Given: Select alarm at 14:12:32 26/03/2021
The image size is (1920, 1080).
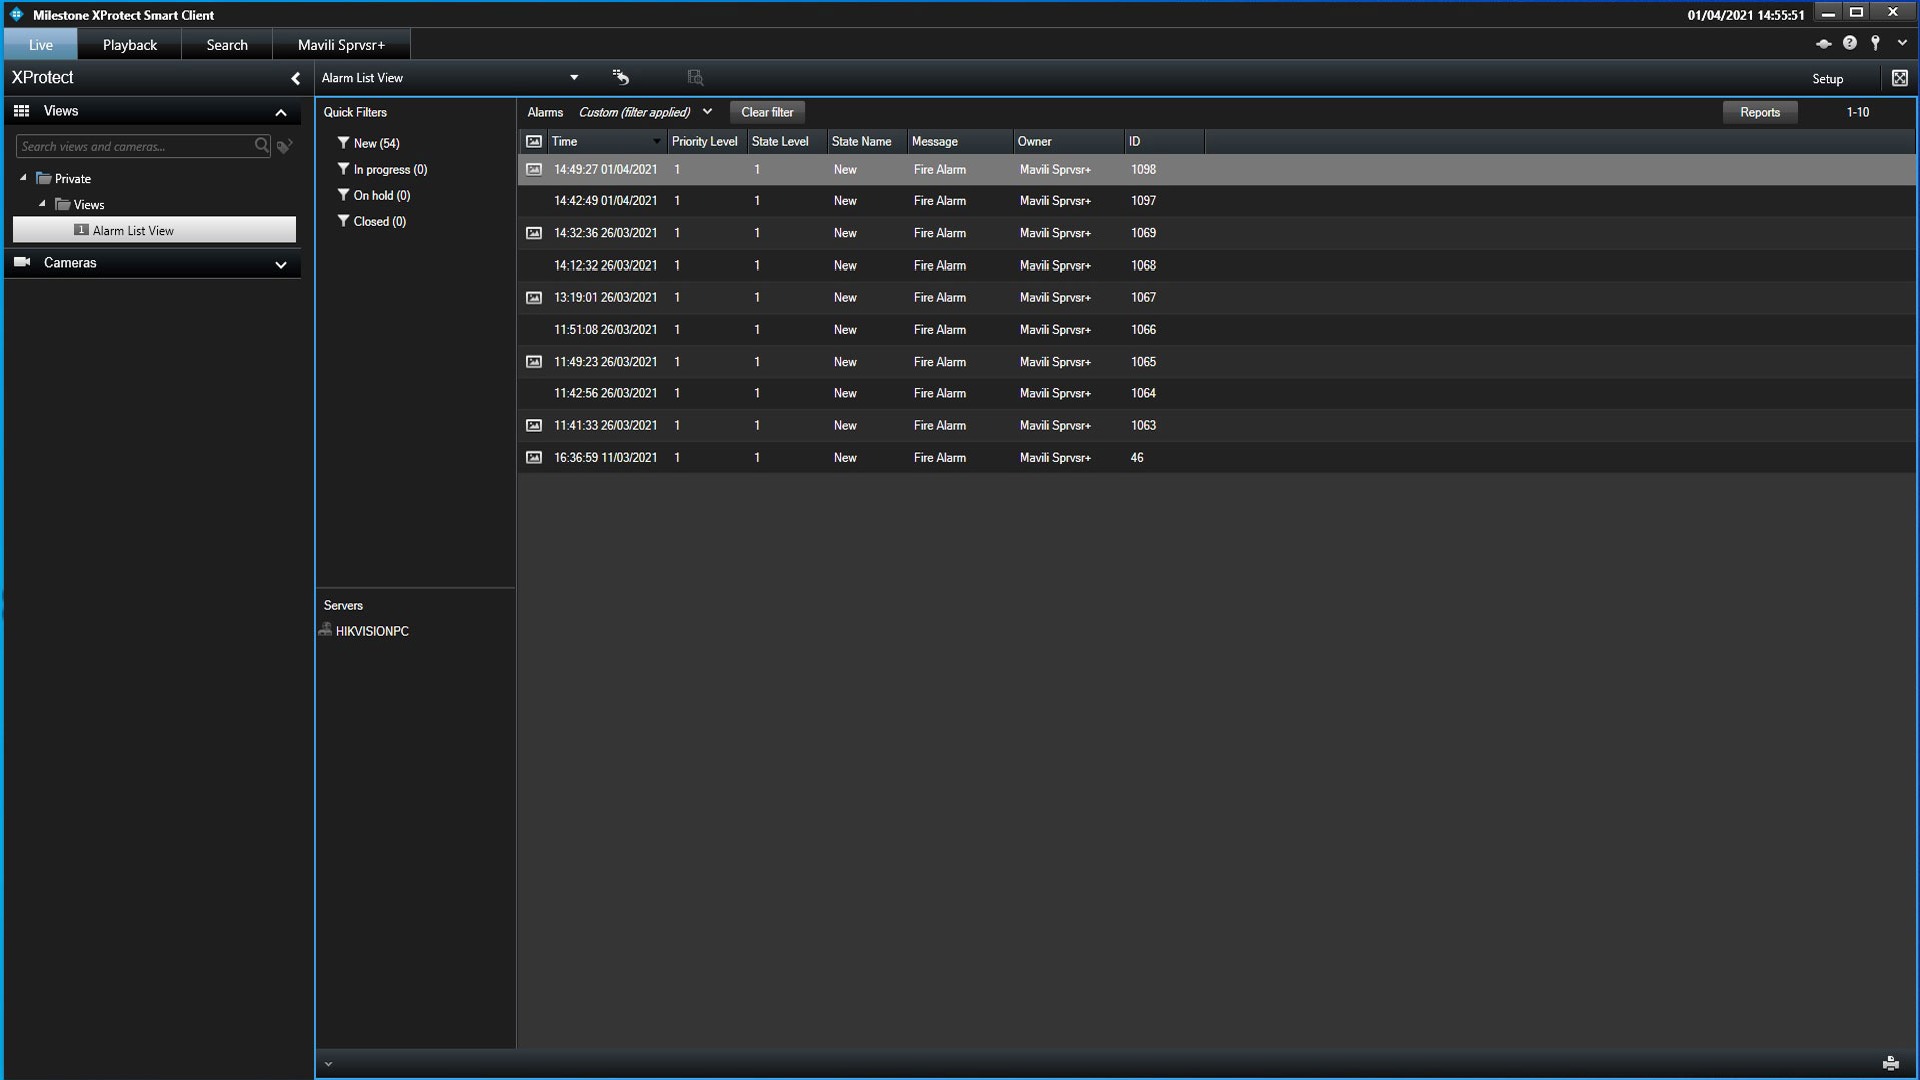Looking at the screenshot, I should (x=1216, y=265).
